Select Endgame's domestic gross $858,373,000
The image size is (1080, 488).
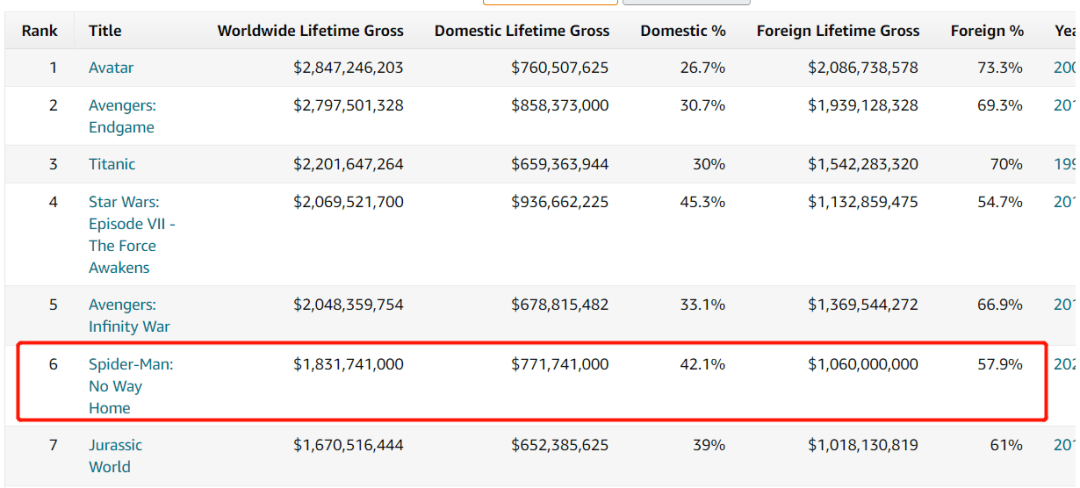[560, 105]
